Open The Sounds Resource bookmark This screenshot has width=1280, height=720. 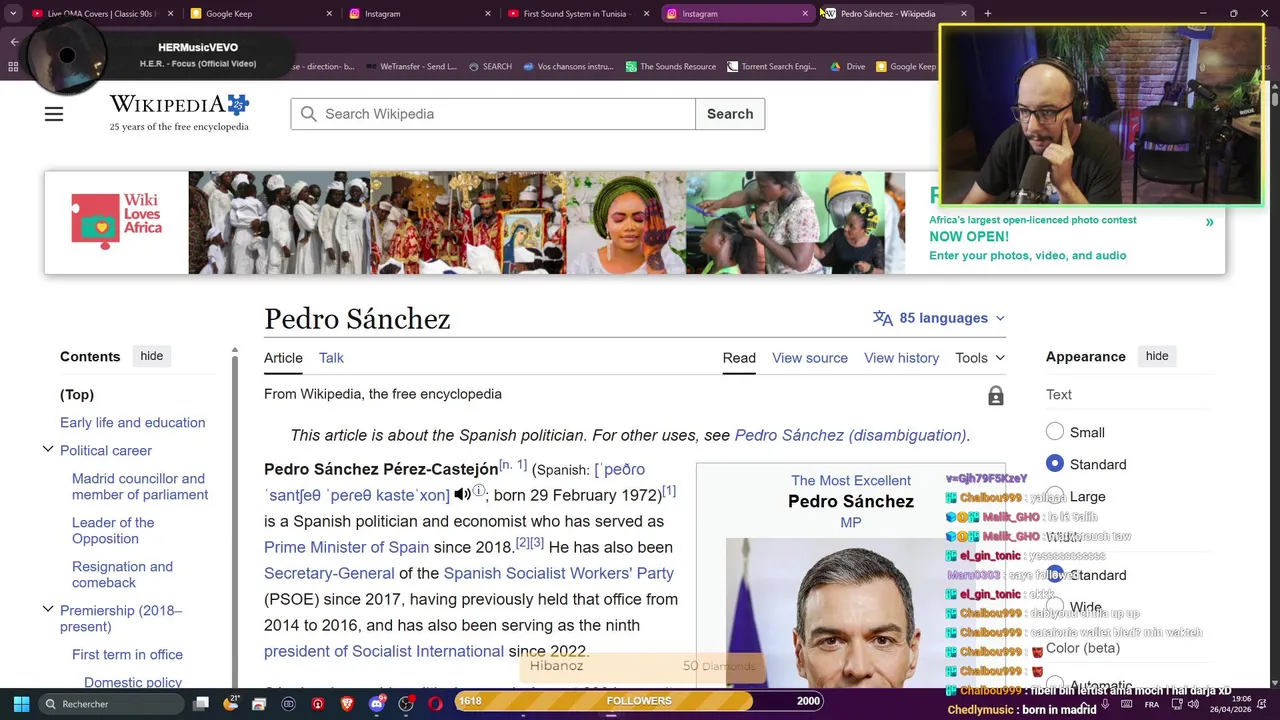point(671,67)
